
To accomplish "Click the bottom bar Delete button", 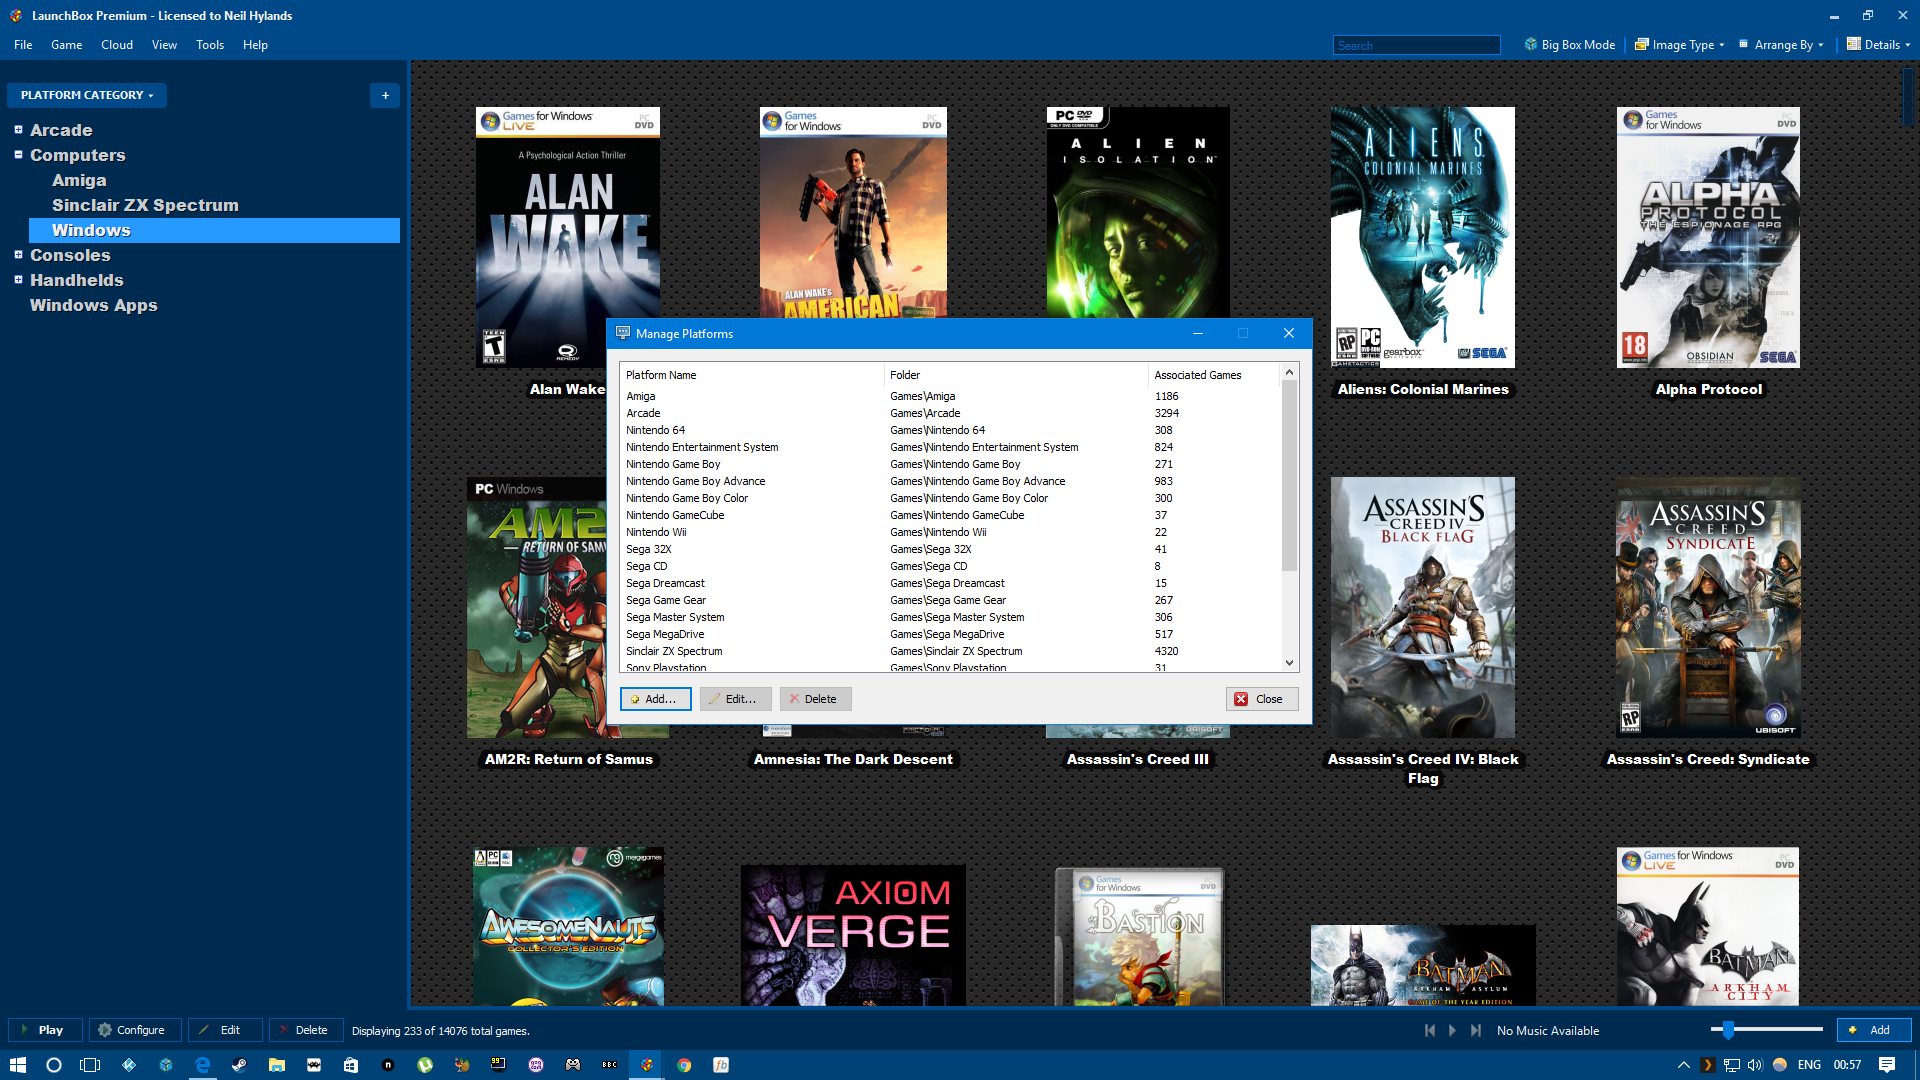I will (306, 1030).
